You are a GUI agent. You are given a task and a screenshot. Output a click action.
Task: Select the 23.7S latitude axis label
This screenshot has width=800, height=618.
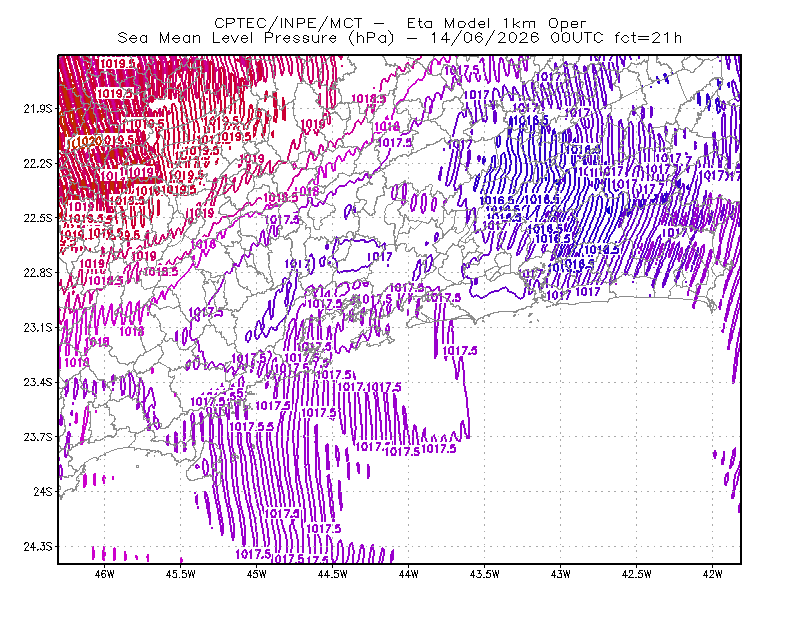pos(37,437)
